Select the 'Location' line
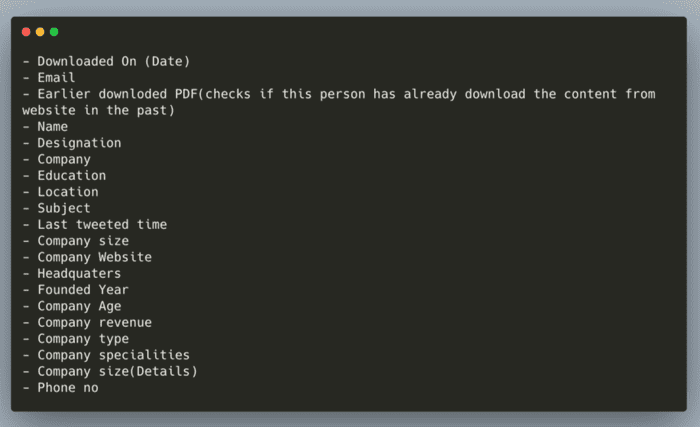 click(60, 192)
